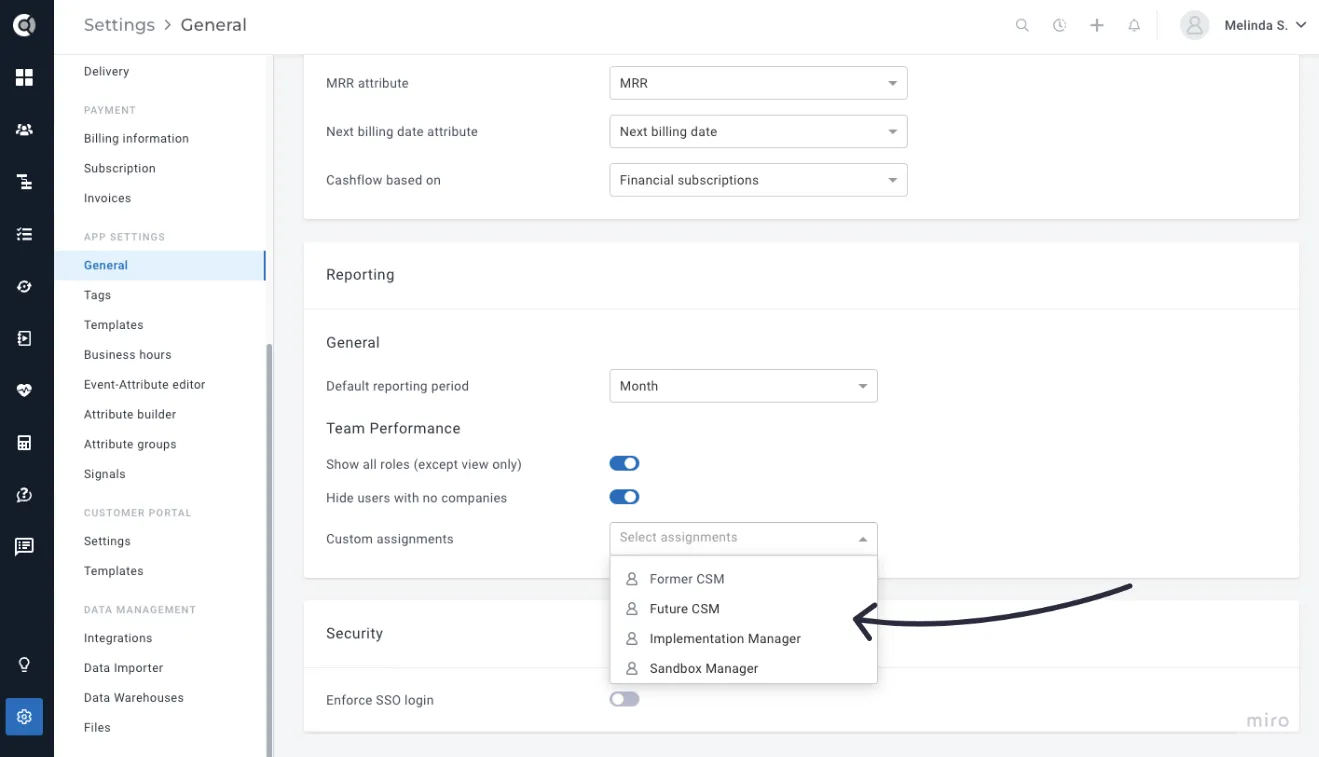Toggle Show all roles (except view only)
This screenshot has height=757, width=1319.
624,464
